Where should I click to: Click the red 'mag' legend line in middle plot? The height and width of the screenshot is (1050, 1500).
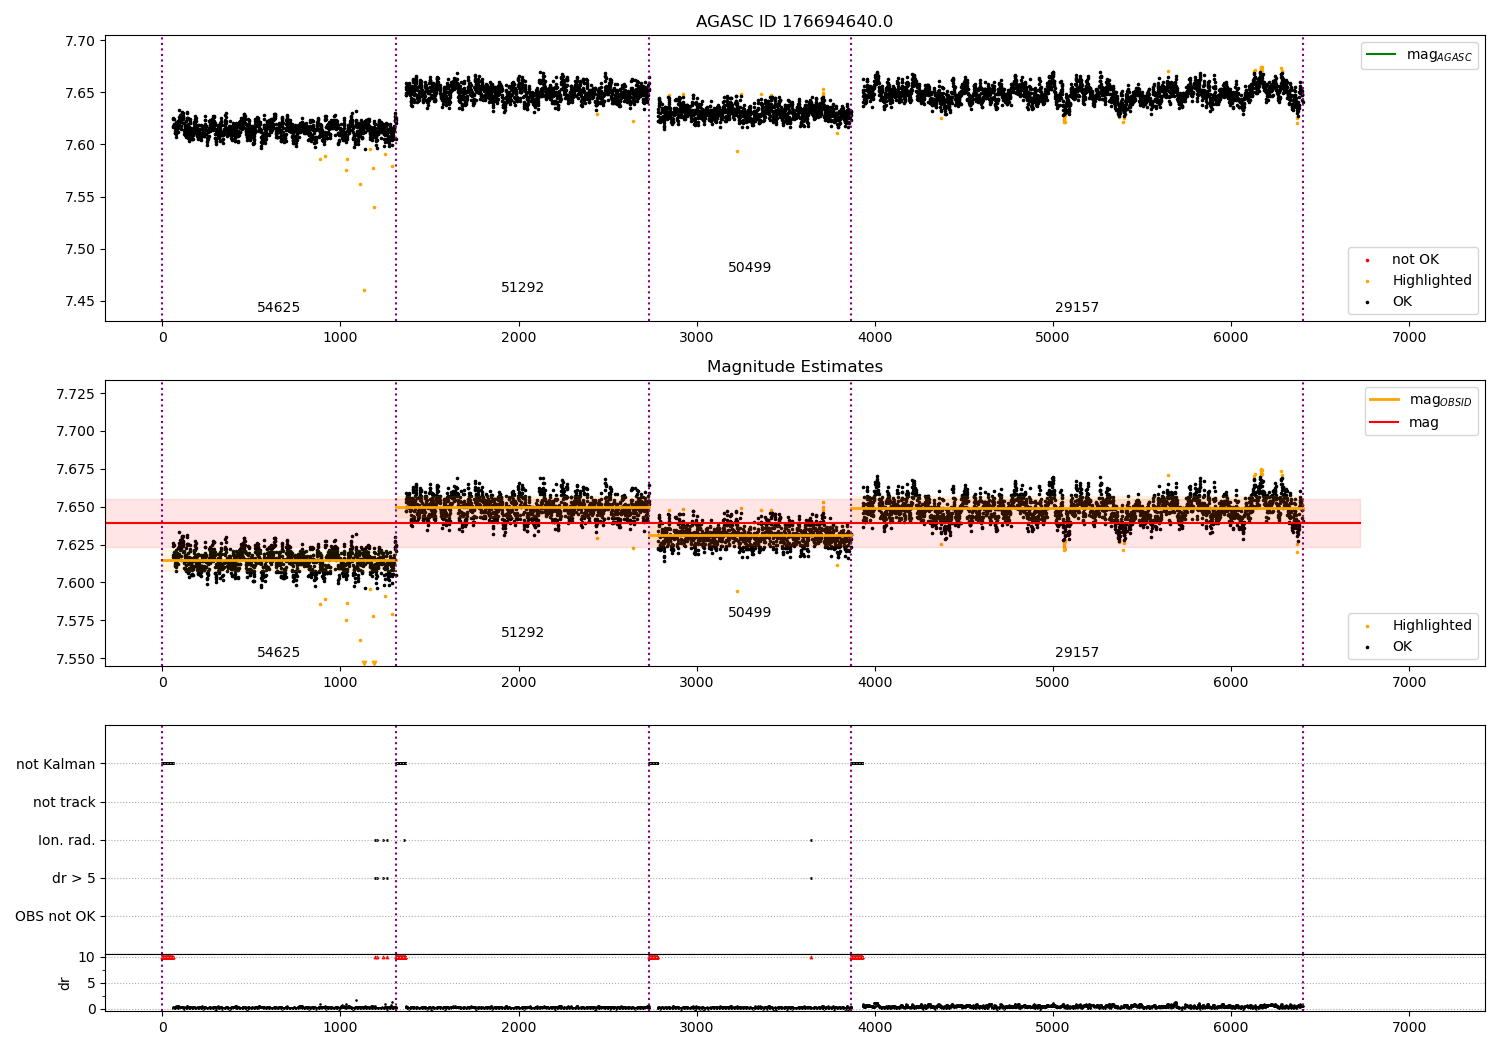click(1384, 423)
